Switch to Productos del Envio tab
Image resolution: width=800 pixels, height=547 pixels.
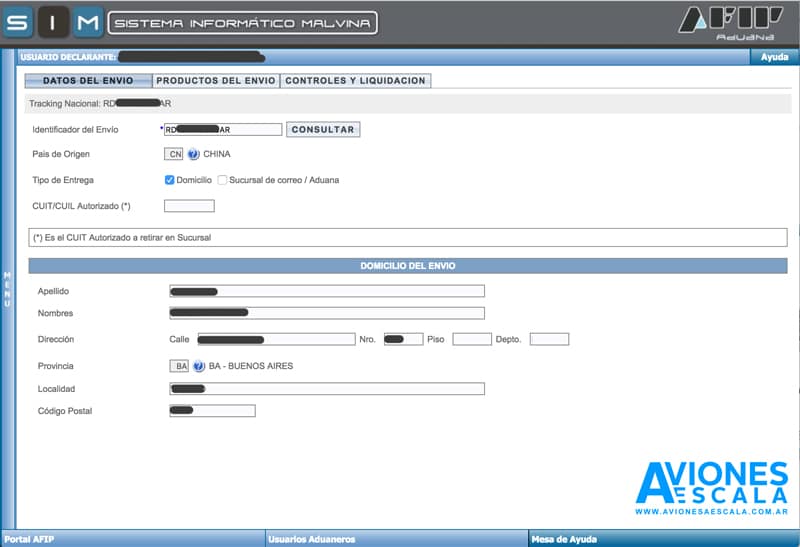pyautogui.click(x=216, y=81)
